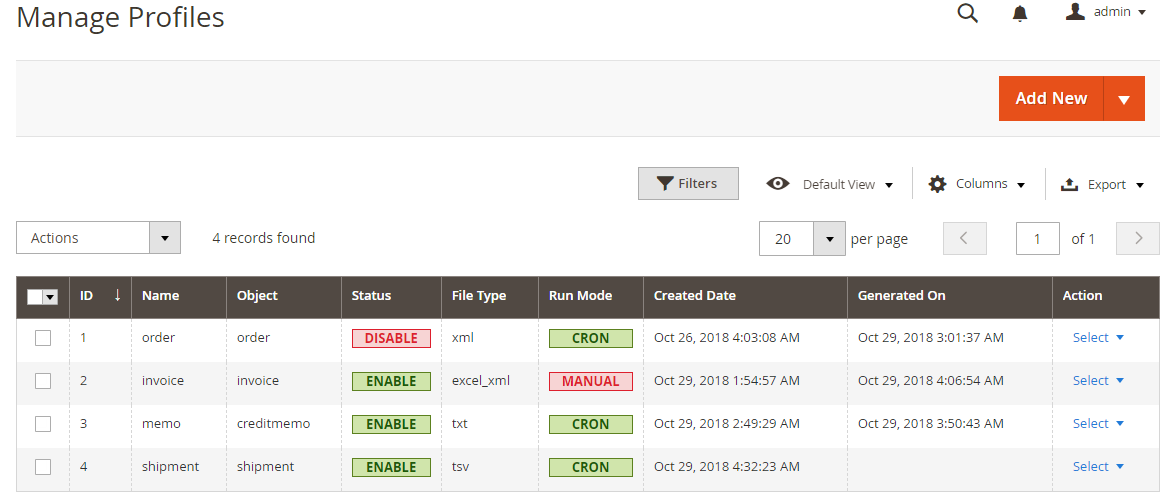Sort by Created Date column header
Image resolution: width=1171 pixels, height=495 pixels.
click(x=695, y=296)
